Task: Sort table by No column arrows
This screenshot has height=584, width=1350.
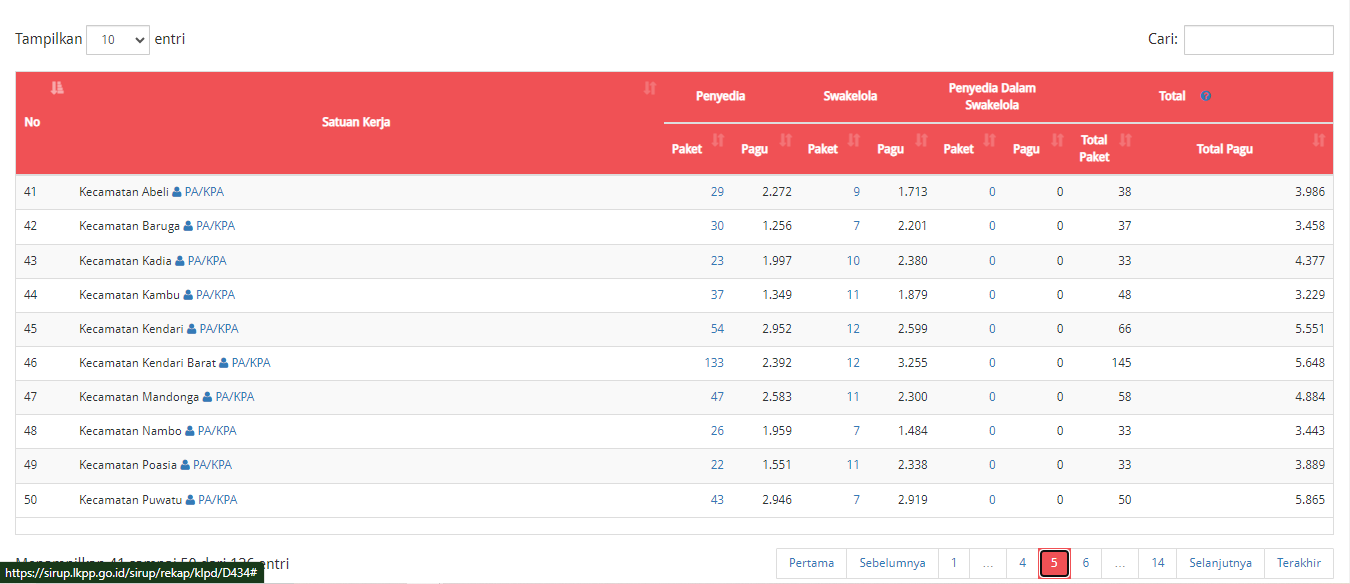Action: pyautogui.click(x=57, y=88)
